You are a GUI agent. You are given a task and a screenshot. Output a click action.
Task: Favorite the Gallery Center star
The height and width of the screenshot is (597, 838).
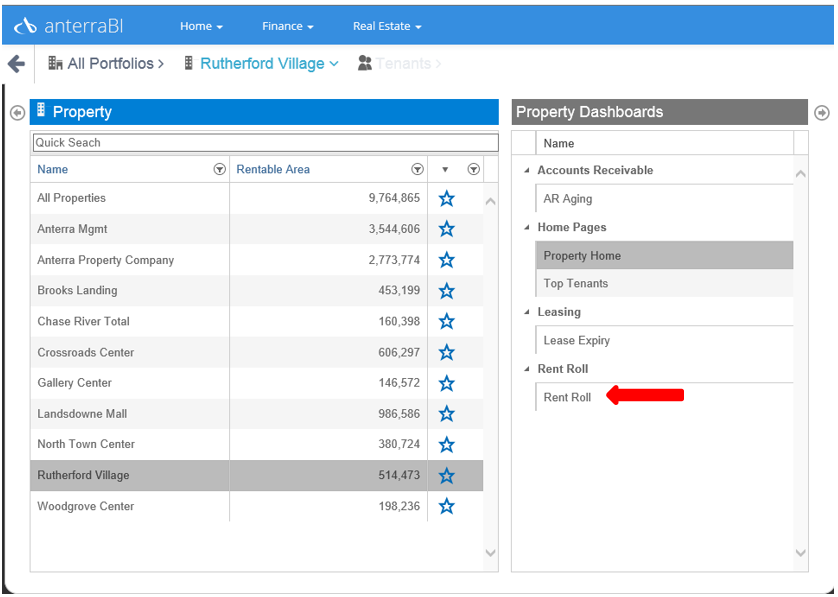pos(446,383)
